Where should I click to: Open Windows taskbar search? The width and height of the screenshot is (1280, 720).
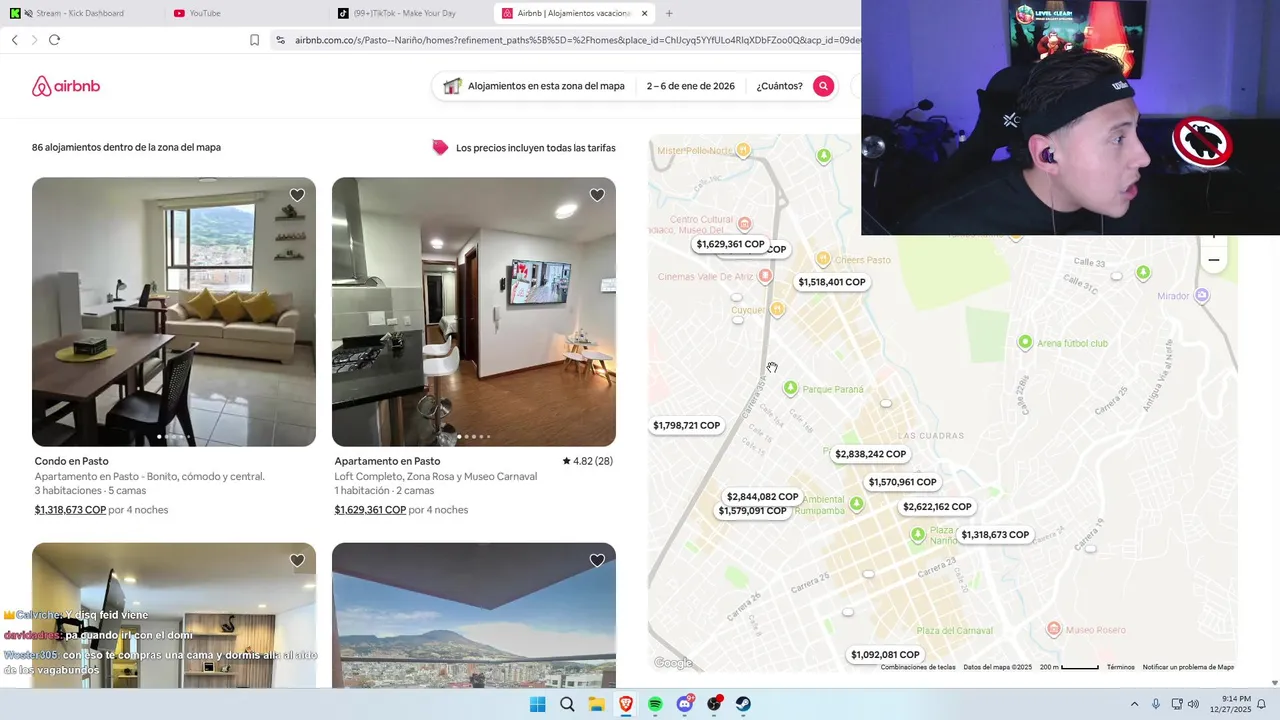pos(567,704)
